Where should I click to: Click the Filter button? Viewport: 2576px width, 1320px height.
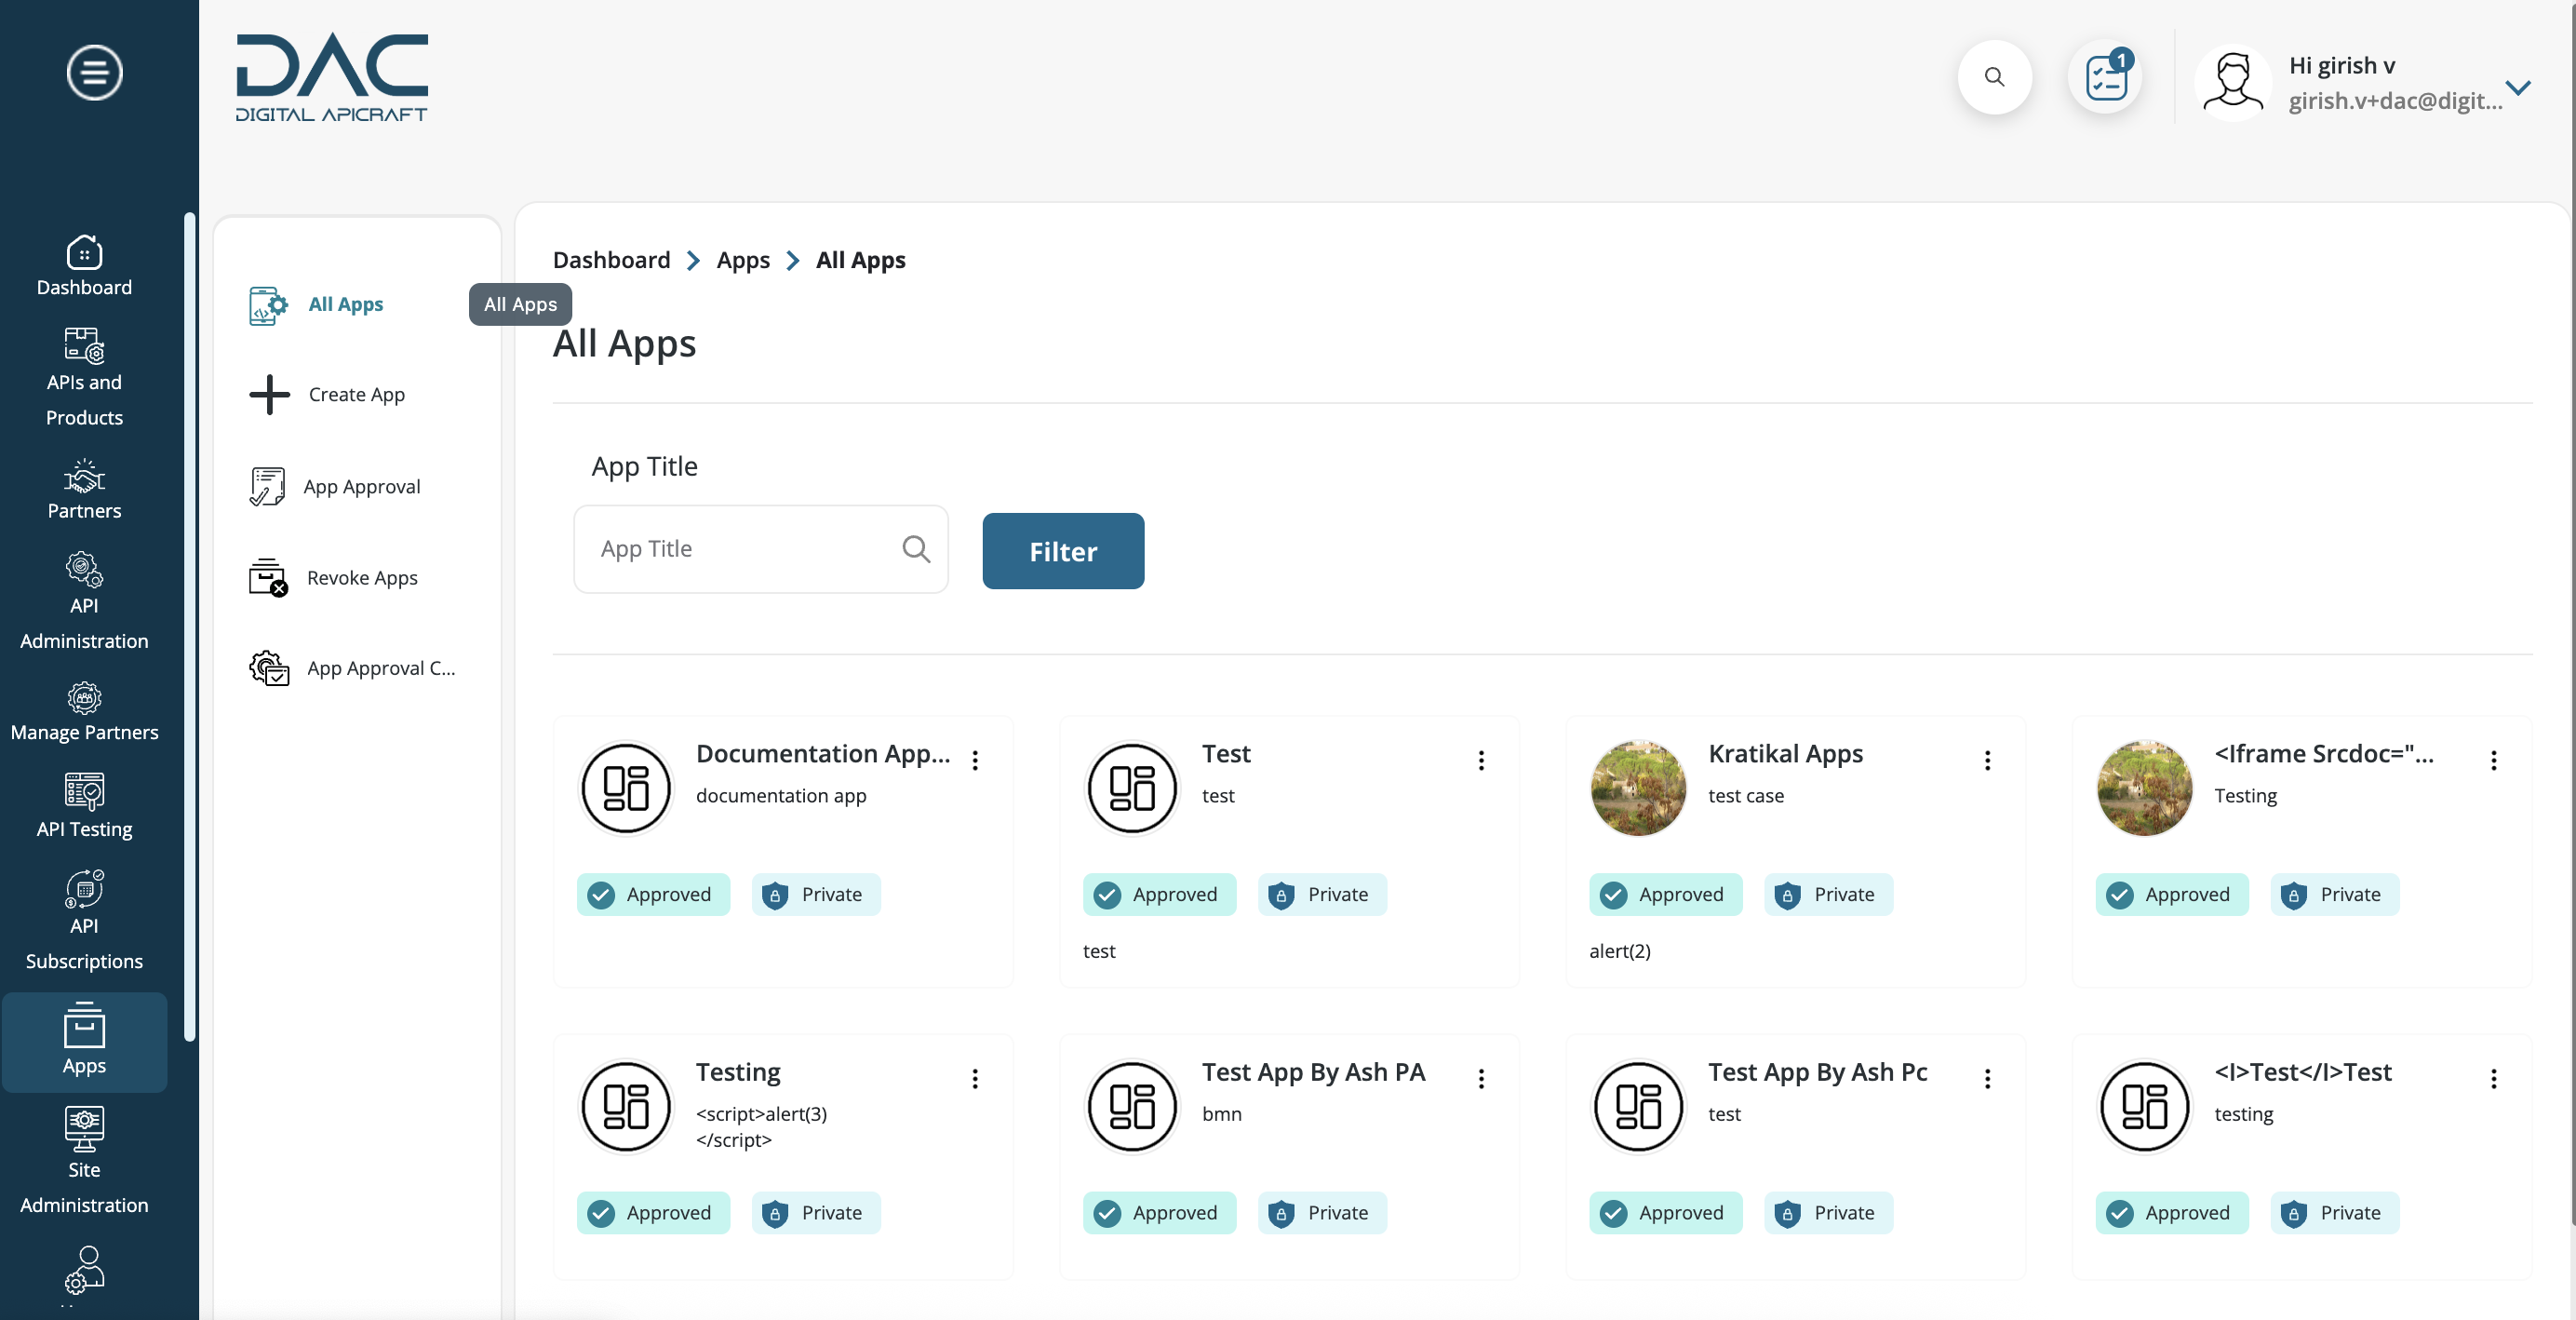[1062, 551]
